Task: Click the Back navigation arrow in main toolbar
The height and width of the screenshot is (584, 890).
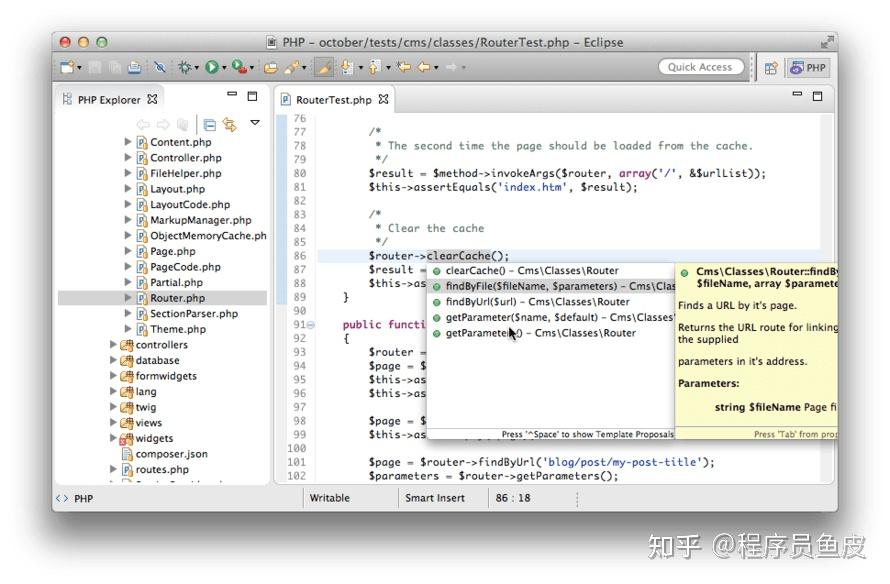Action: click(x=424, y=67)
